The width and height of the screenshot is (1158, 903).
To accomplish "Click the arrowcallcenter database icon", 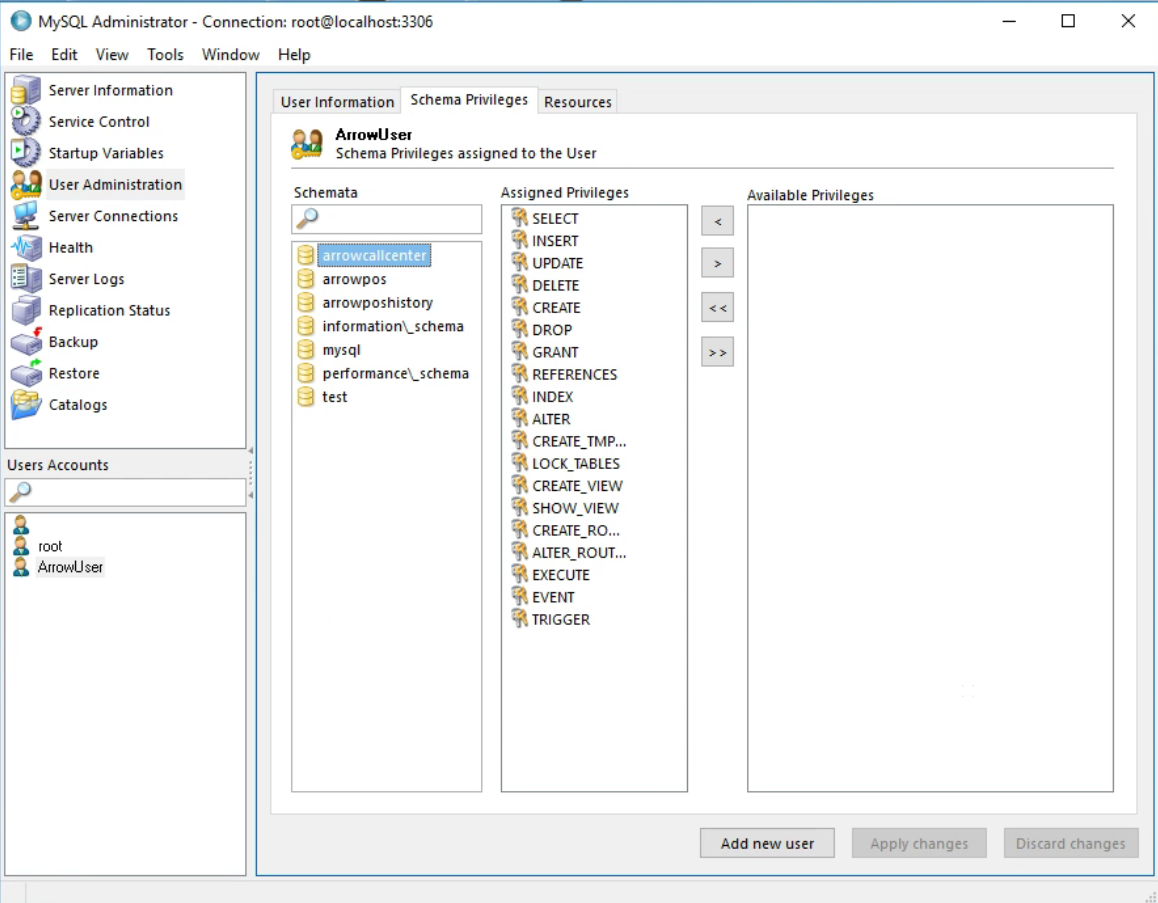I will click(306, 255).
